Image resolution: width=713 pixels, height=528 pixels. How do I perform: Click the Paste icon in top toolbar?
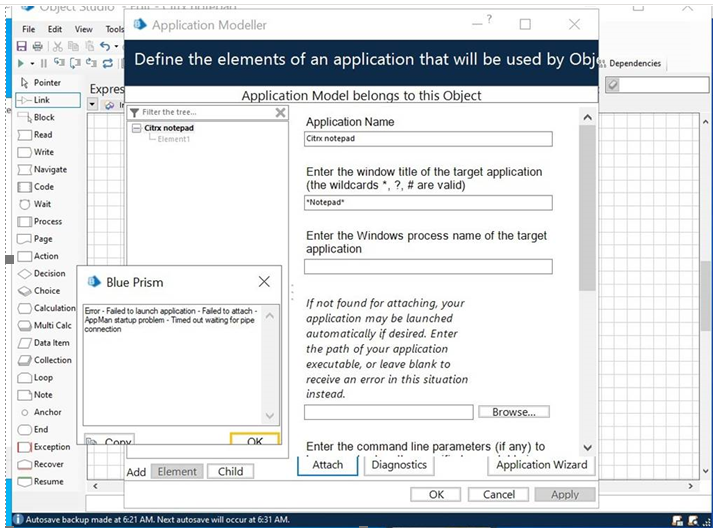click(x=90, y=46)
